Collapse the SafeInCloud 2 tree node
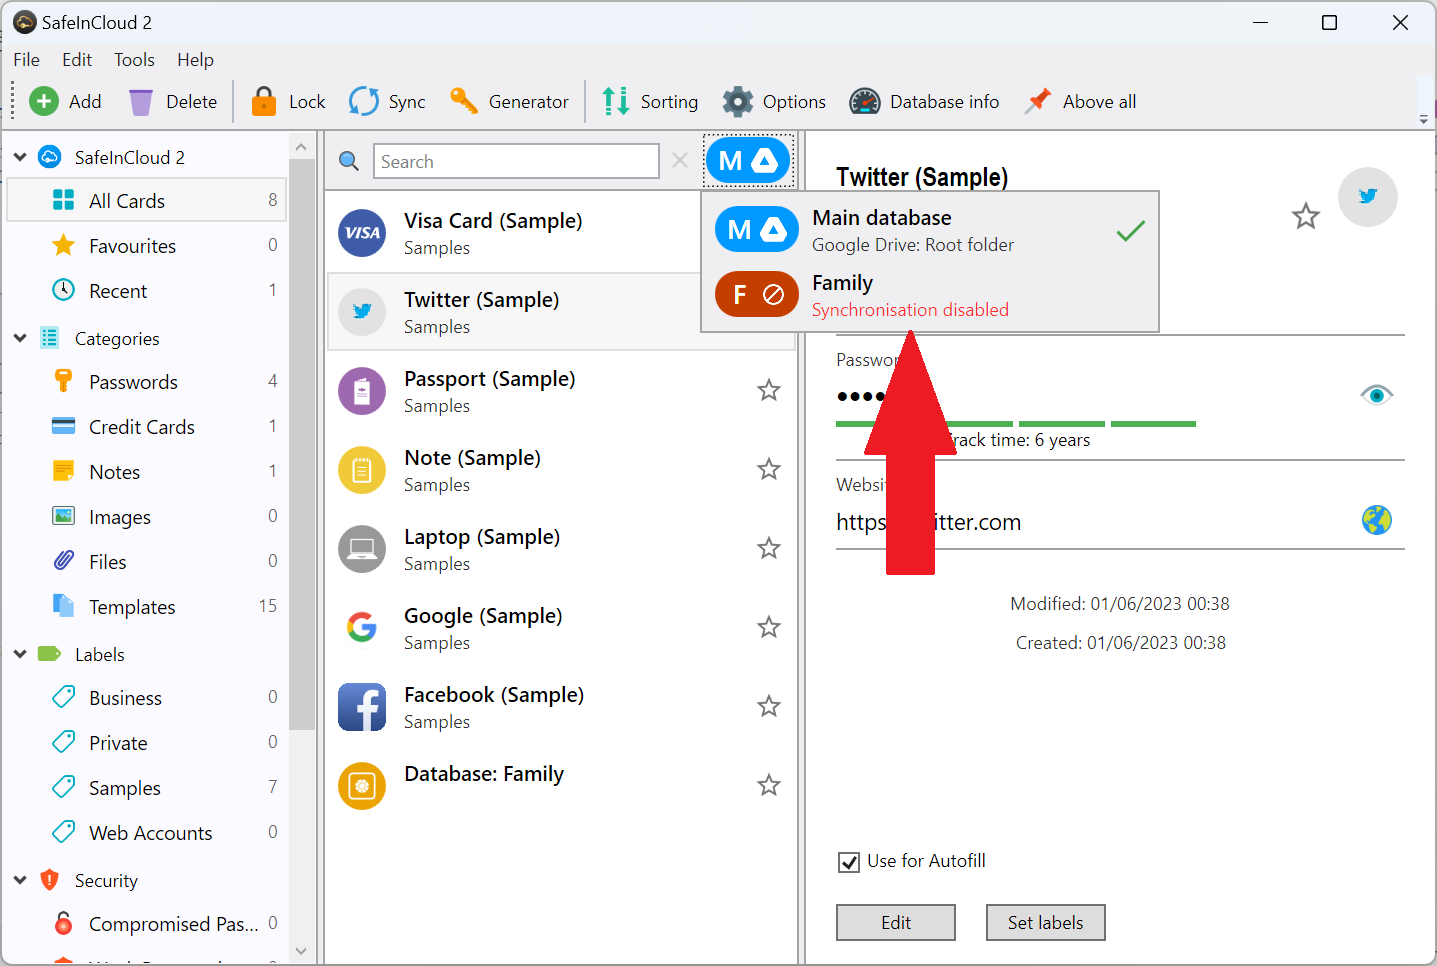The image size is (1437, 966). pyautogui.click(x=20, y=157)
